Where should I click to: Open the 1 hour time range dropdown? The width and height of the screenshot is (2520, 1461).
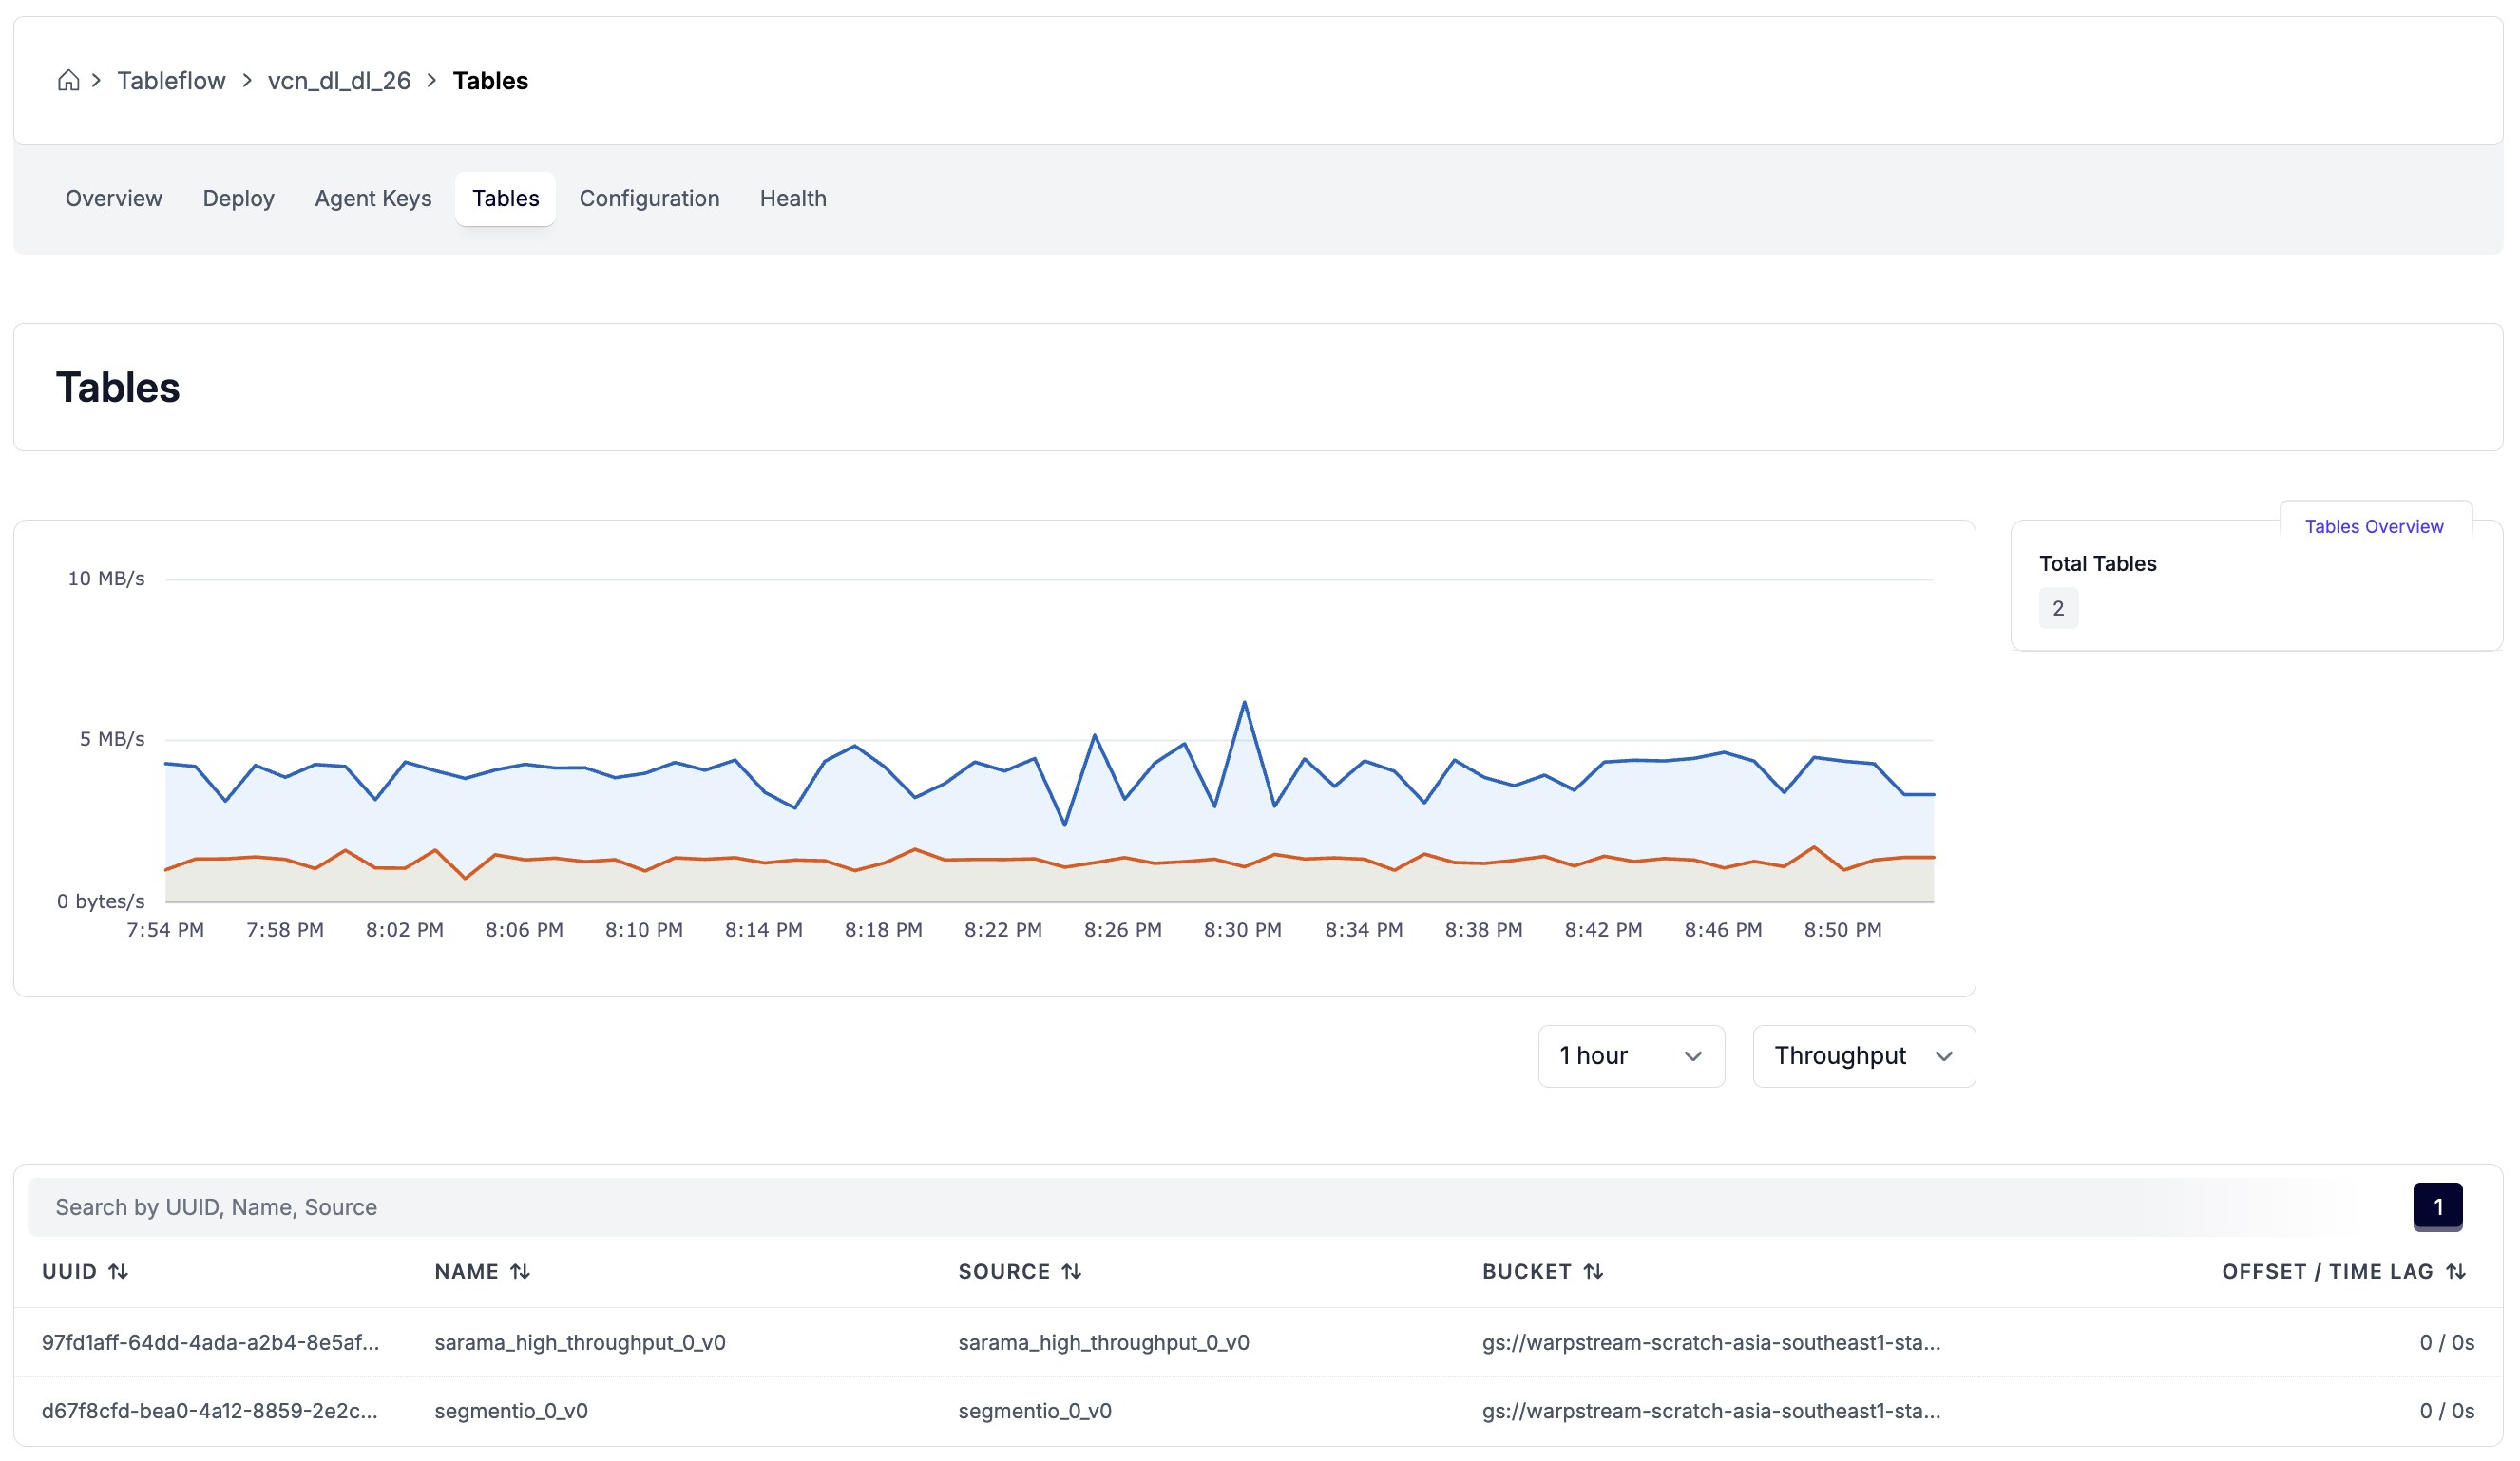[1631, 1056]
